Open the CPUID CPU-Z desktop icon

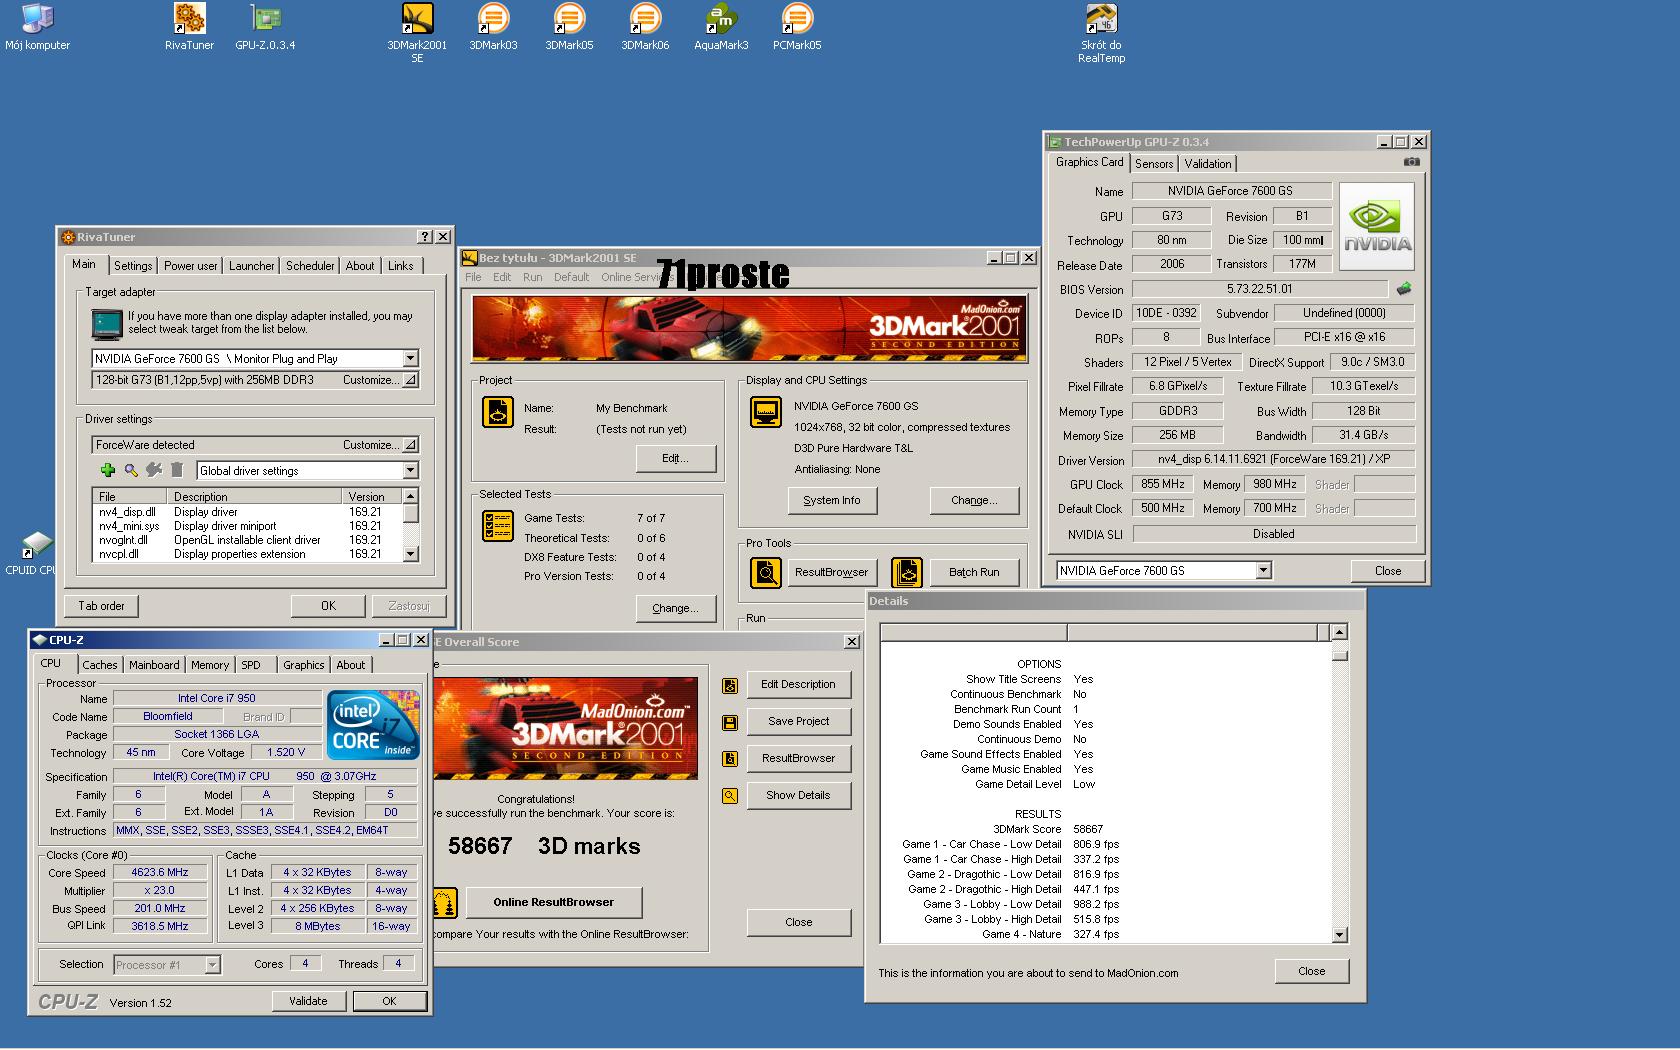coord(36,553)
